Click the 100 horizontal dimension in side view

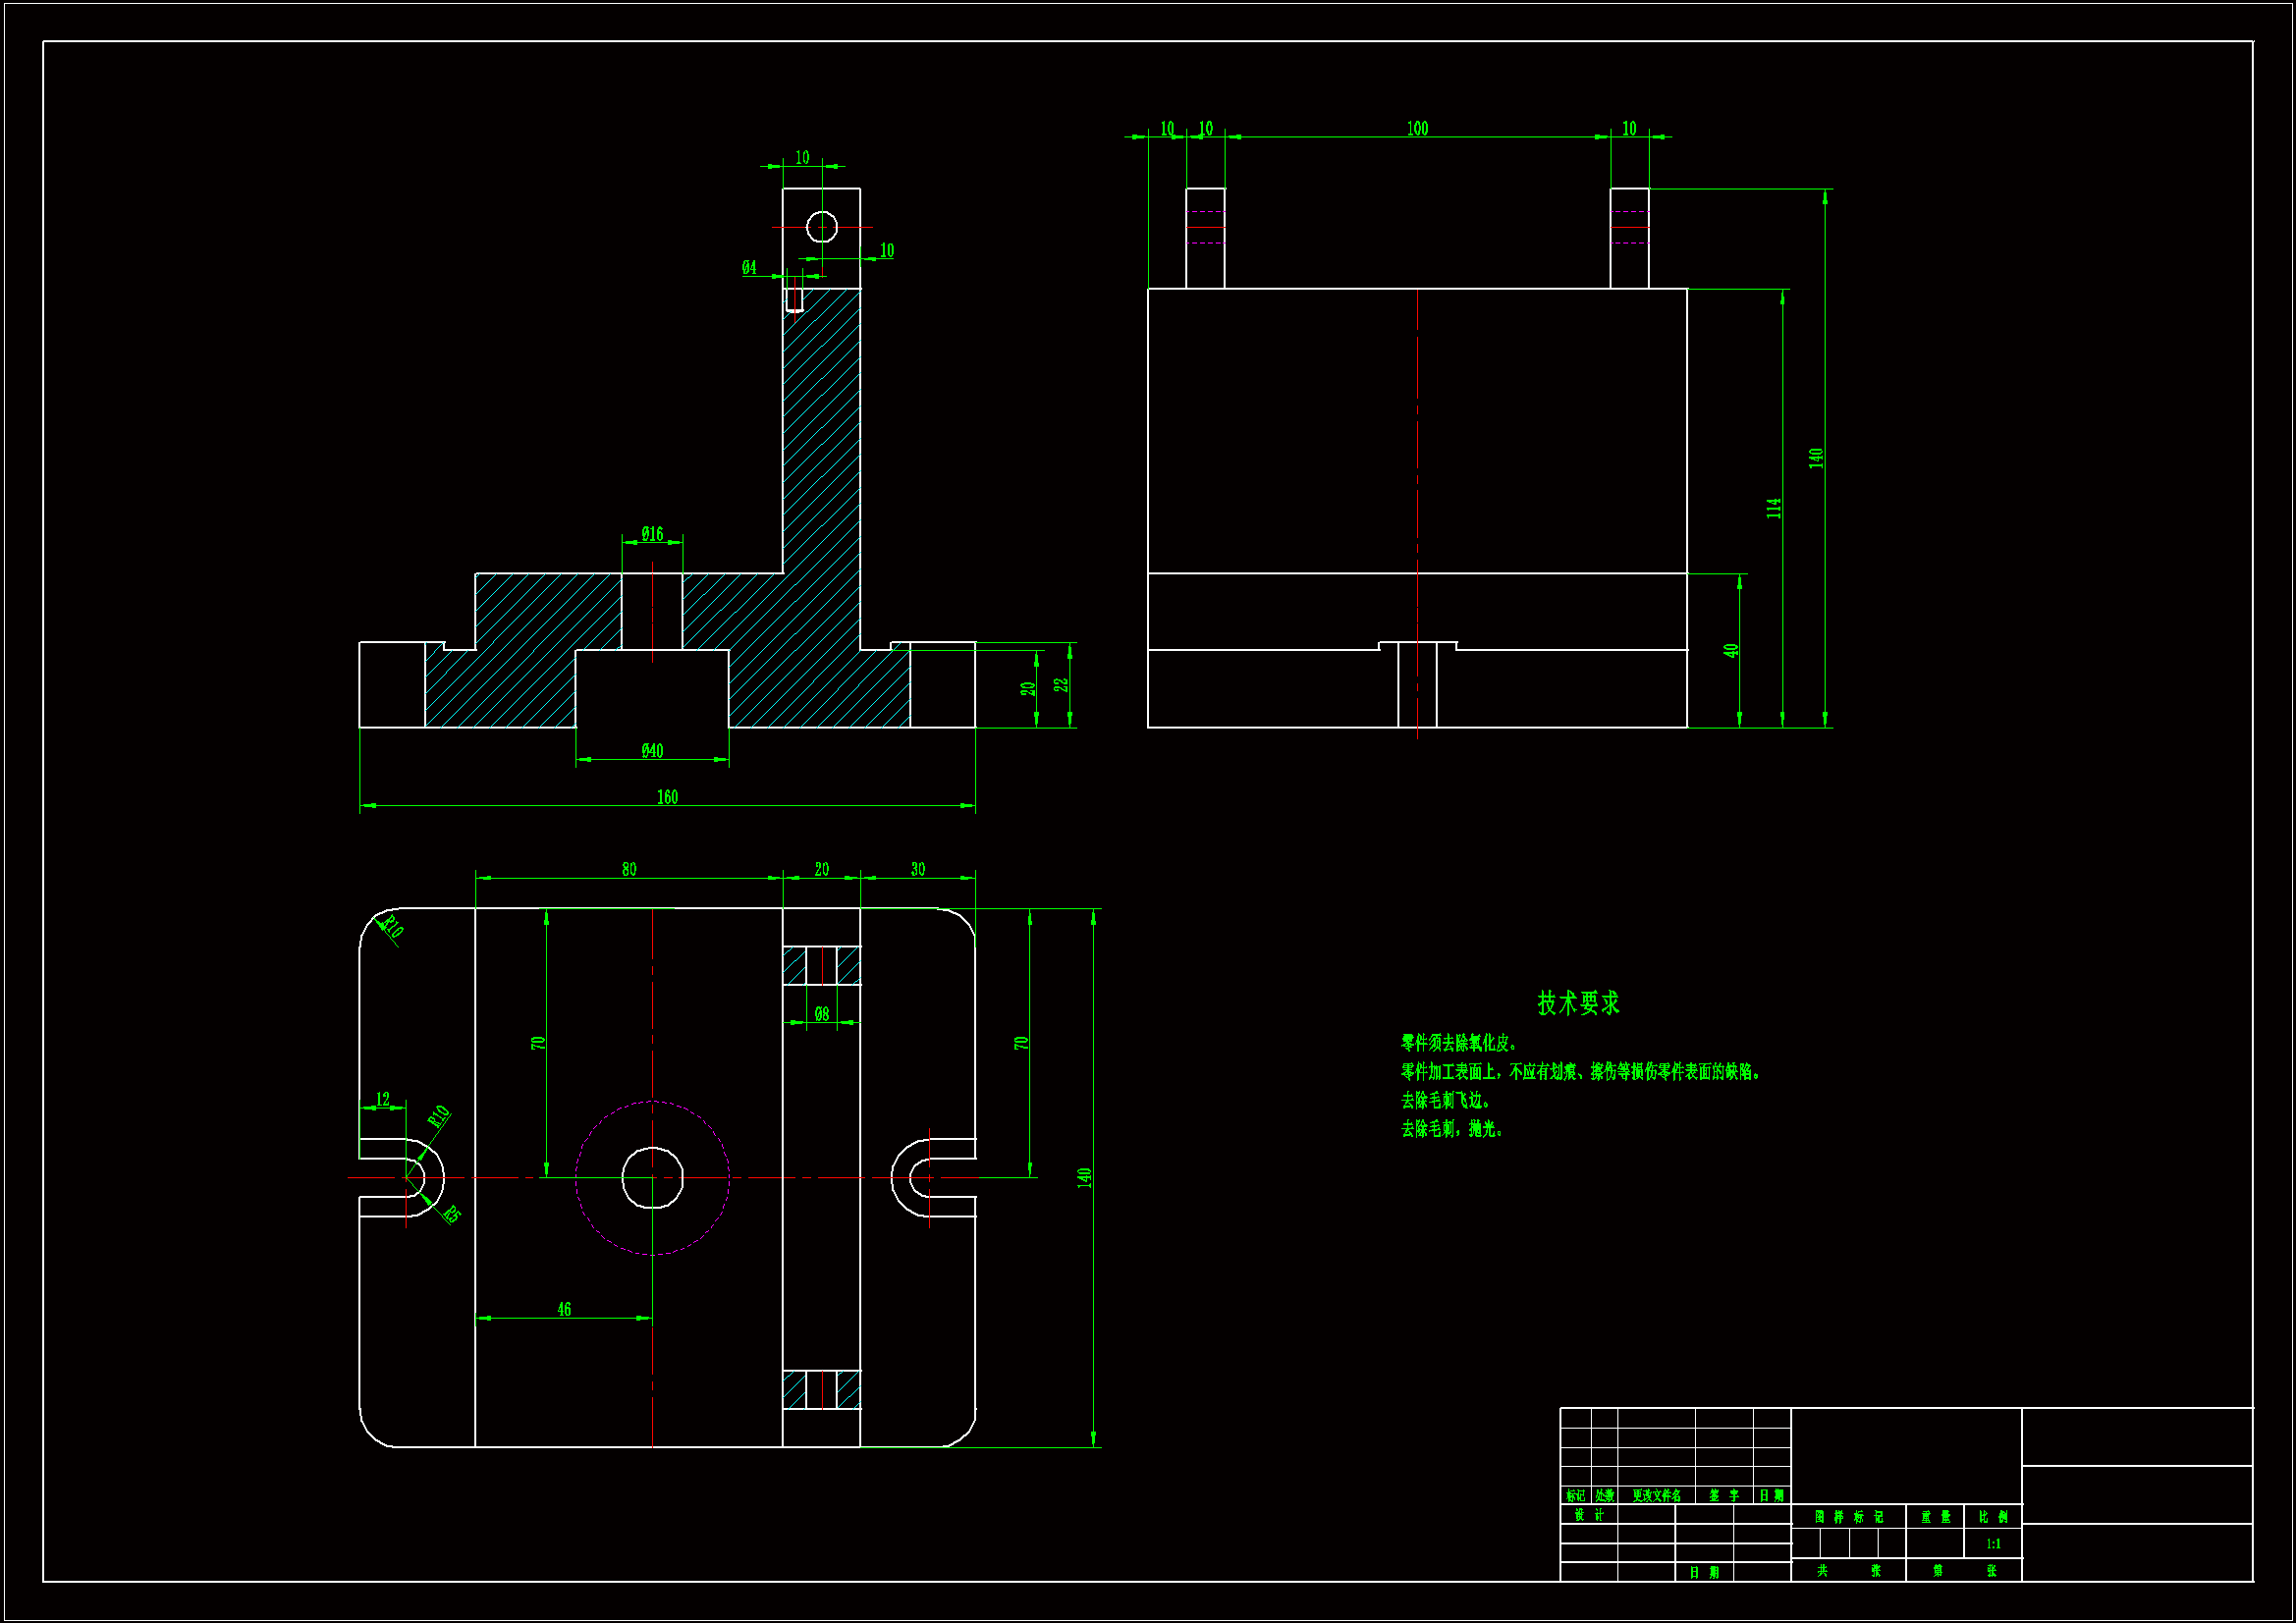pyautogui.click(x=1417, y=129)
